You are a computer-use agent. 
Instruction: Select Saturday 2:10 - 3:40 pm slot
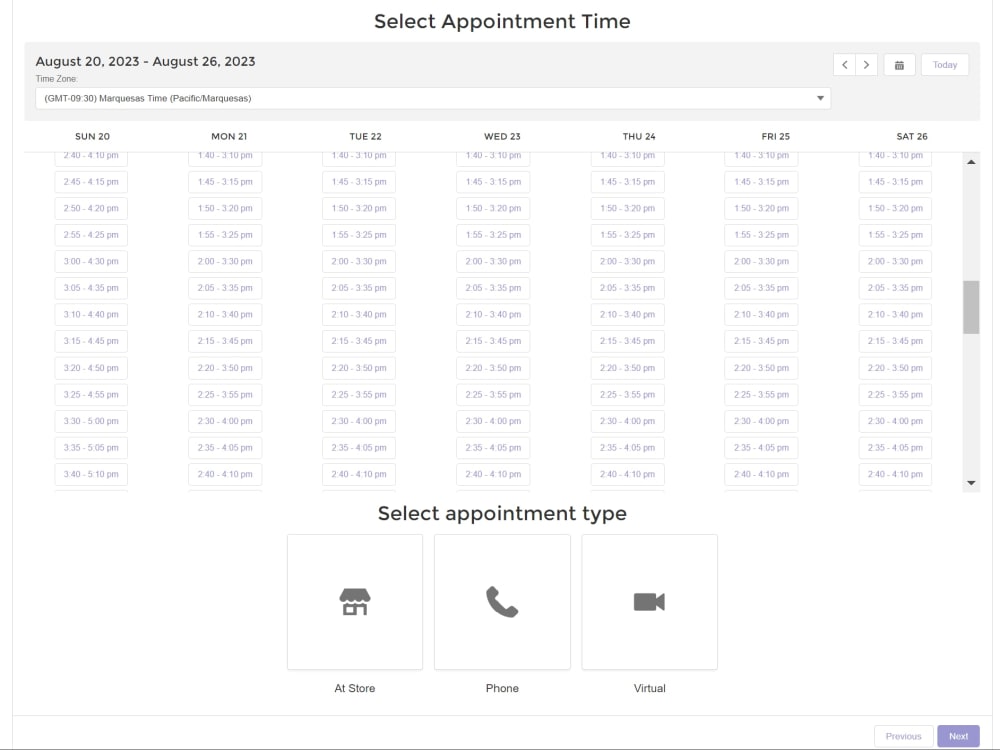895,314
